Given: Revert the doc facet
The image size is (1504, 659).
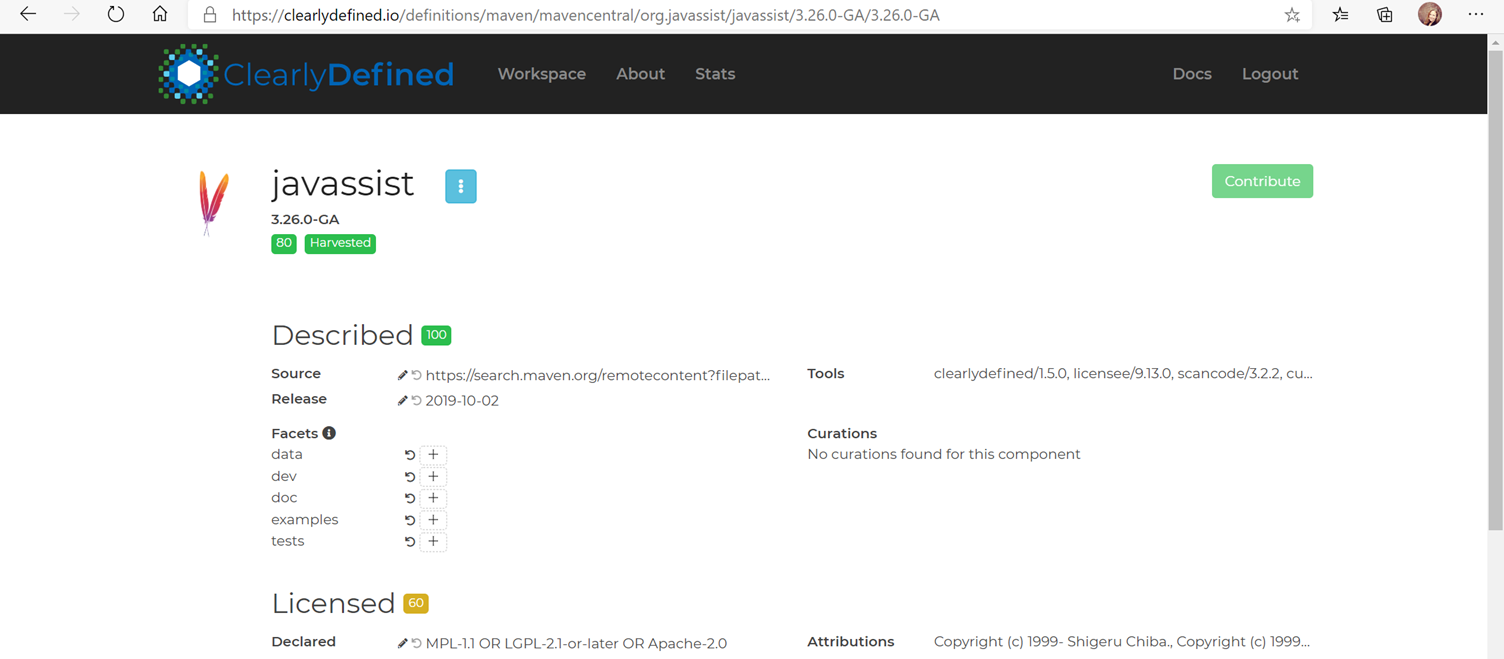Looking at the screenshot, I should tap(410, 498).
